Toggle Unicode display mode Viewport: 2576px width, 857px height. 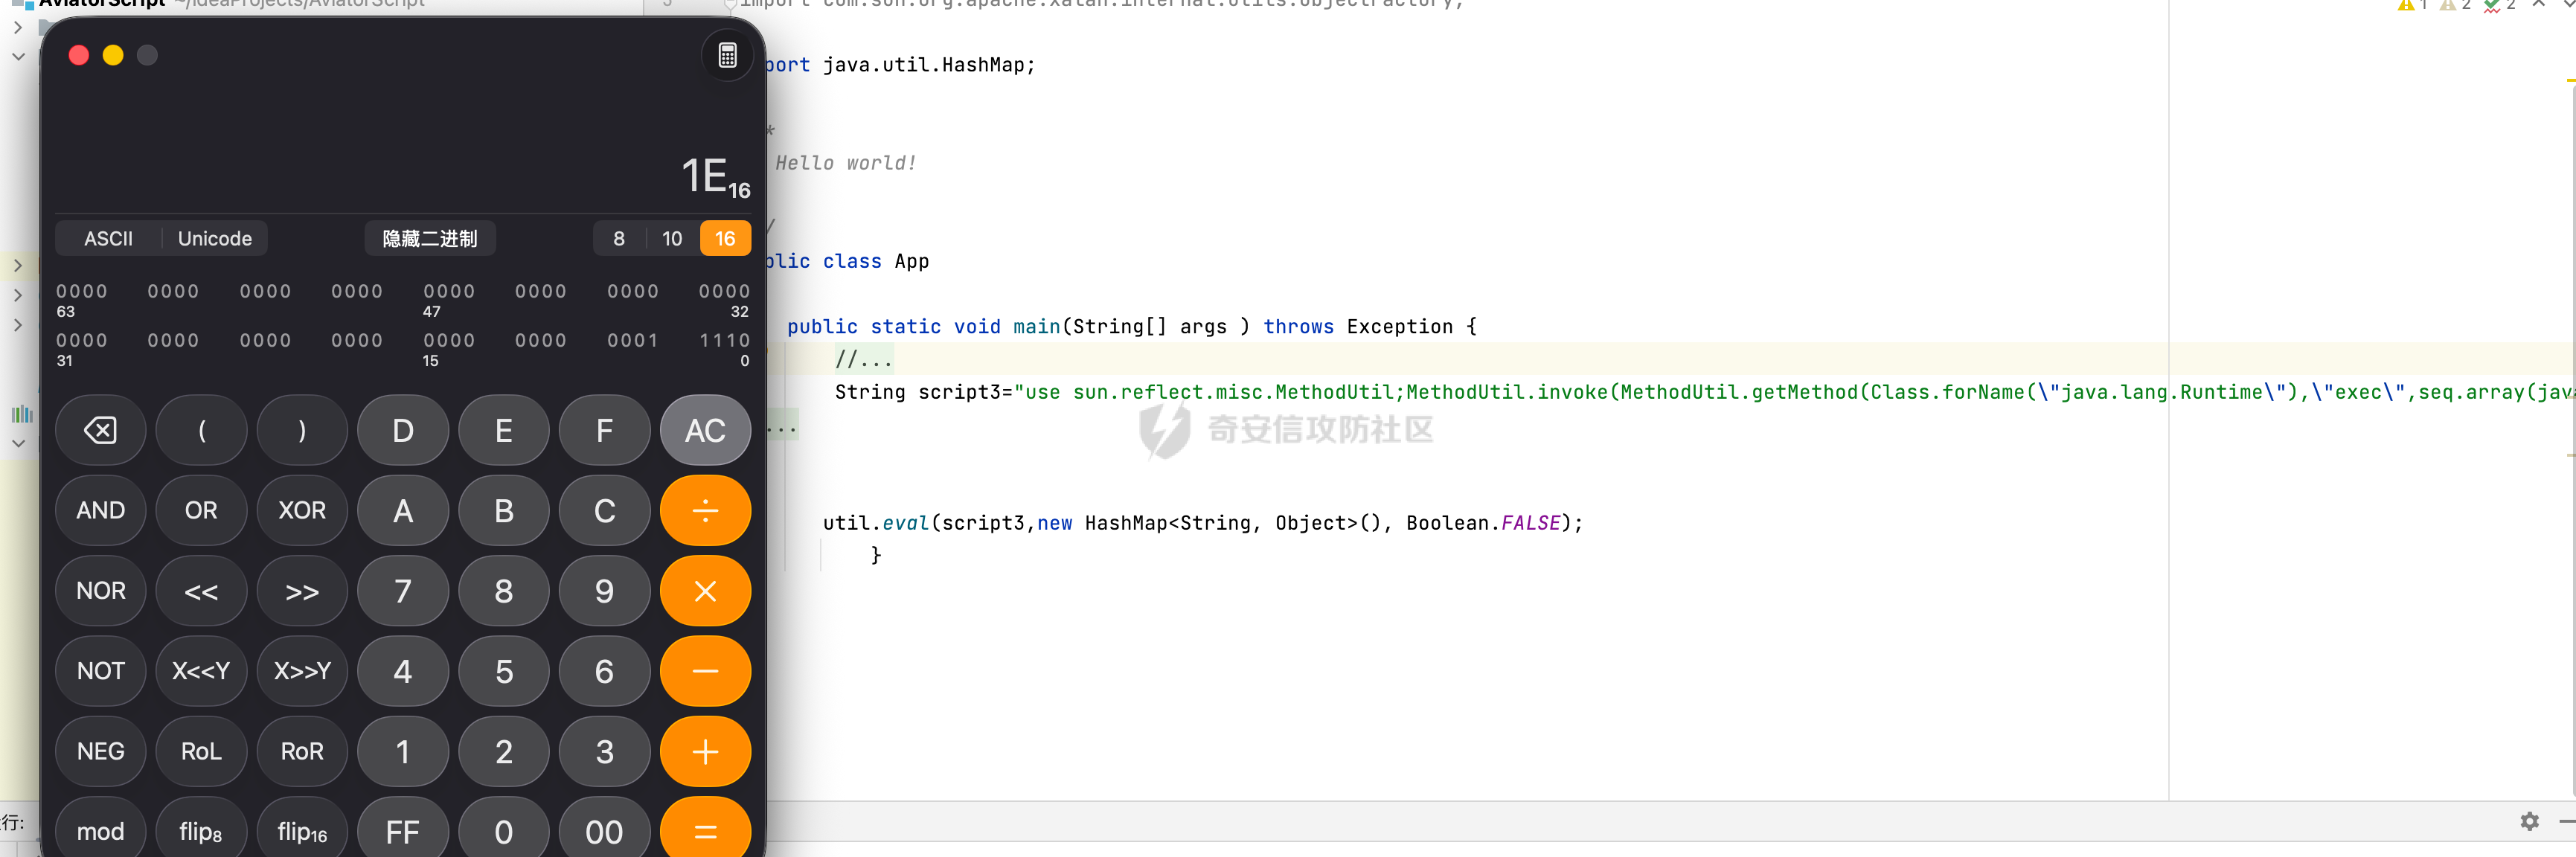coord(214,239)
